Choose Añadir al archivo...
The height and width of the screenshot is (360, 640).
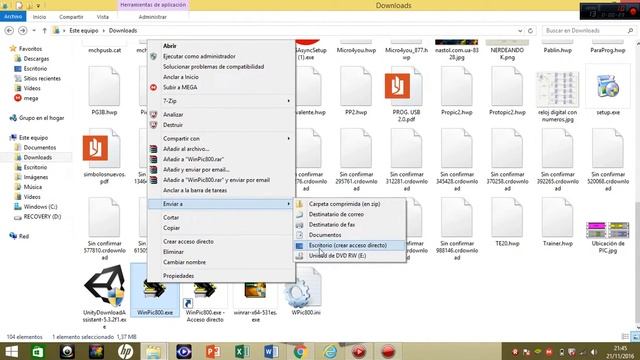[221, 149]
